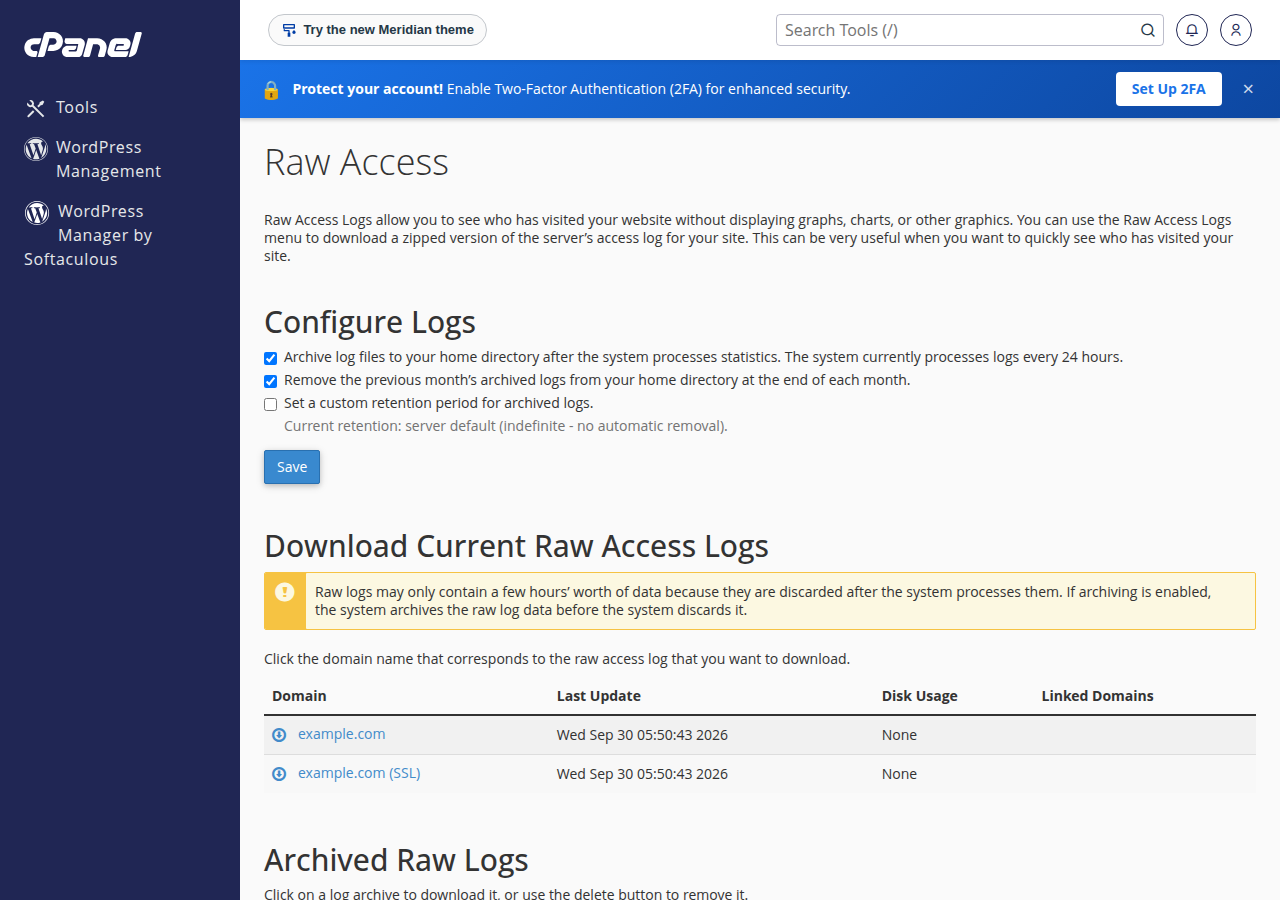
Task: Enable custom retention period for archived logs
Action: tap(270, 404)
